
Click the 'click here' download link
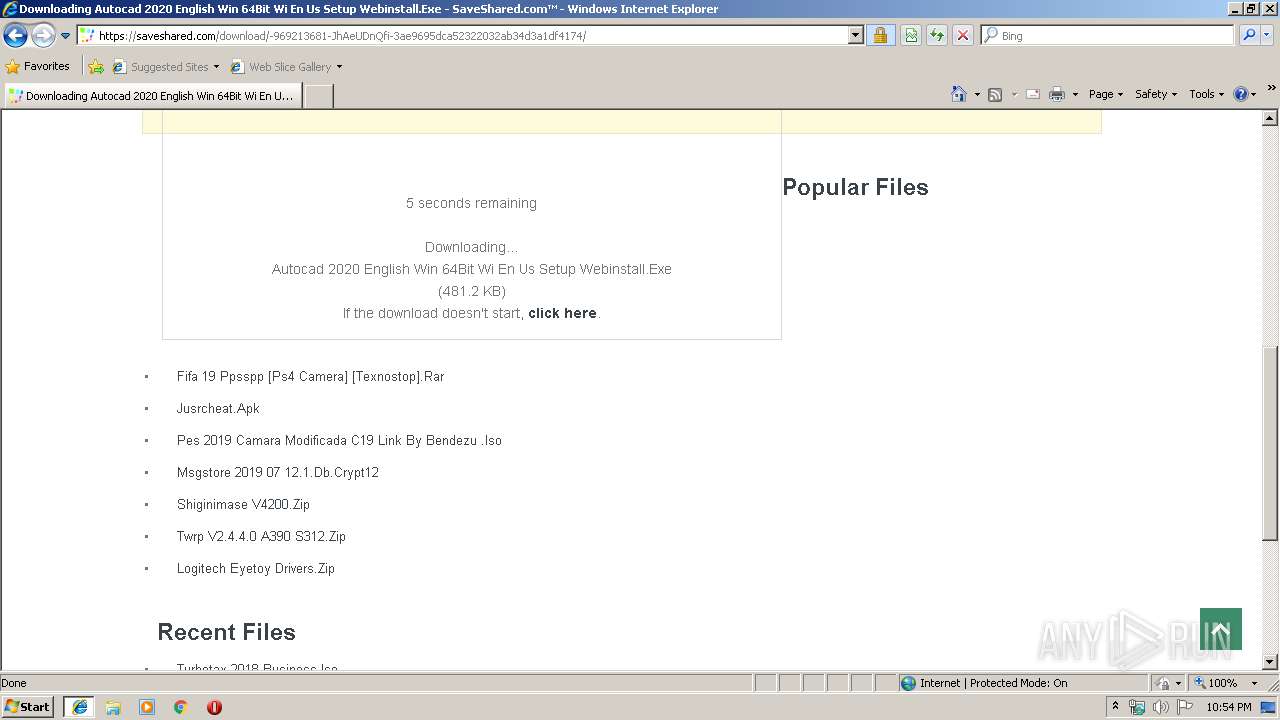point(562,313)
